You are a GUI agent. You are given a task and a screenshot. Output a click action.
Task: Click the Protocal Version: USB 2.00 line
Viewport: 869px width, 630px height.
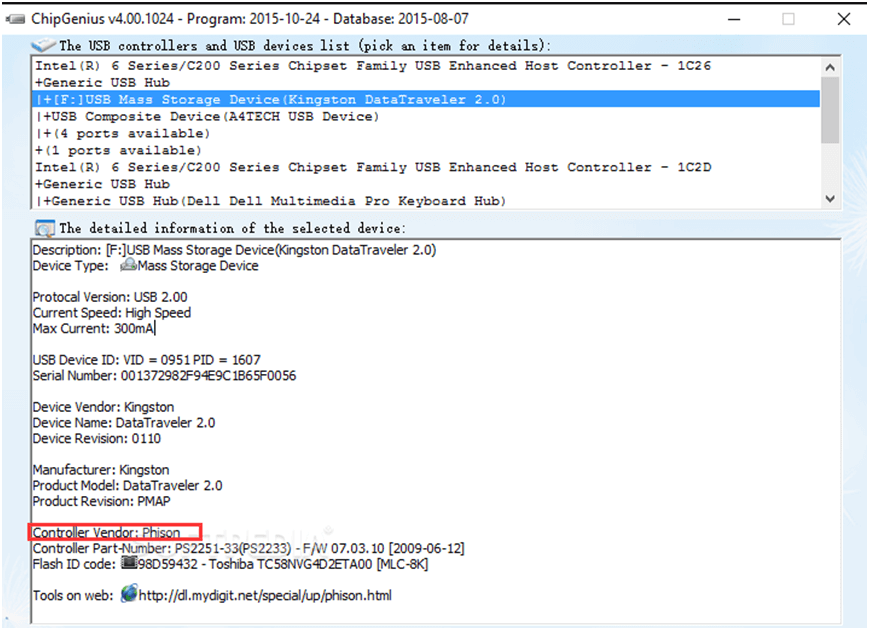pos(110,297)
